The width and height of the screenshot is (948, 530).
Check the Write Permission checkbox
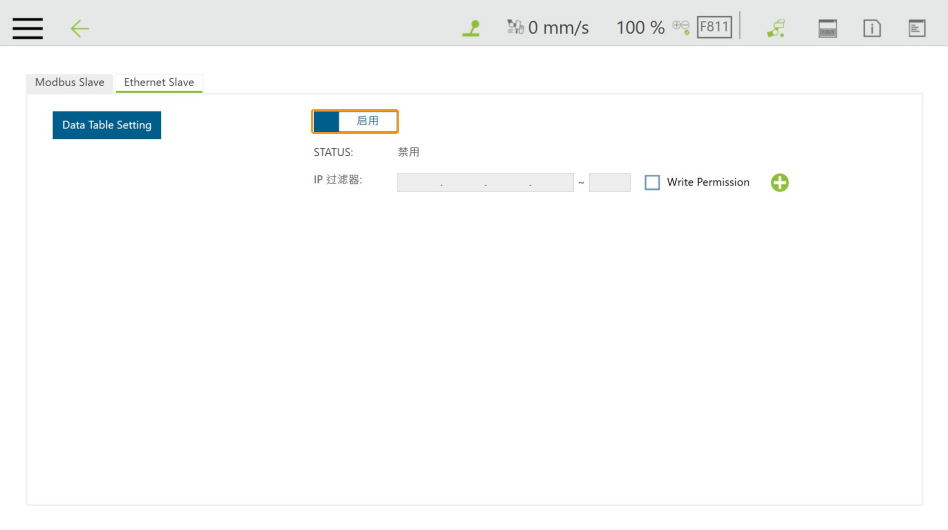[x=652, y=182]
